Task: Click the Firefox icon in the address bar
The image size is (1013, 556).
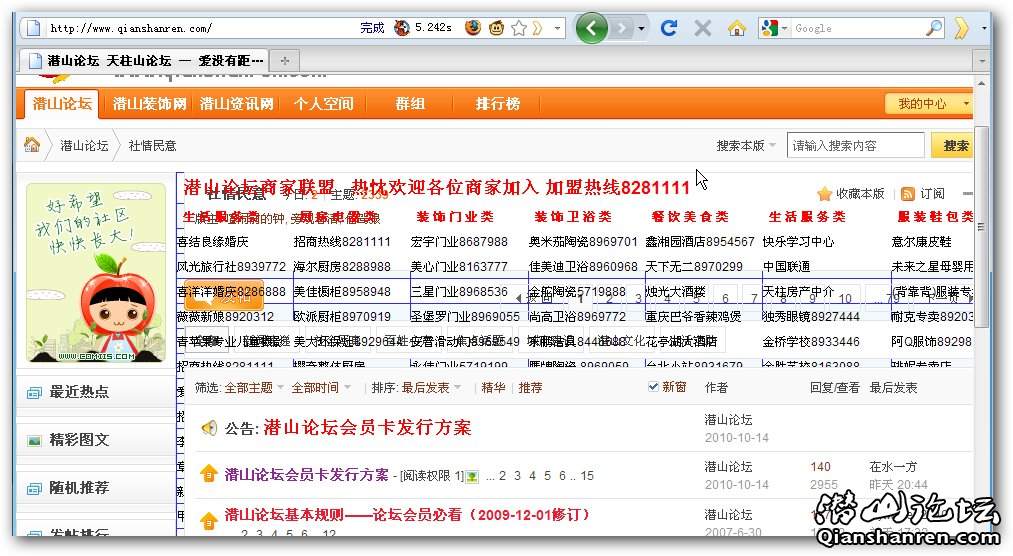Action: pyautogui.click(x=473, y=28)
